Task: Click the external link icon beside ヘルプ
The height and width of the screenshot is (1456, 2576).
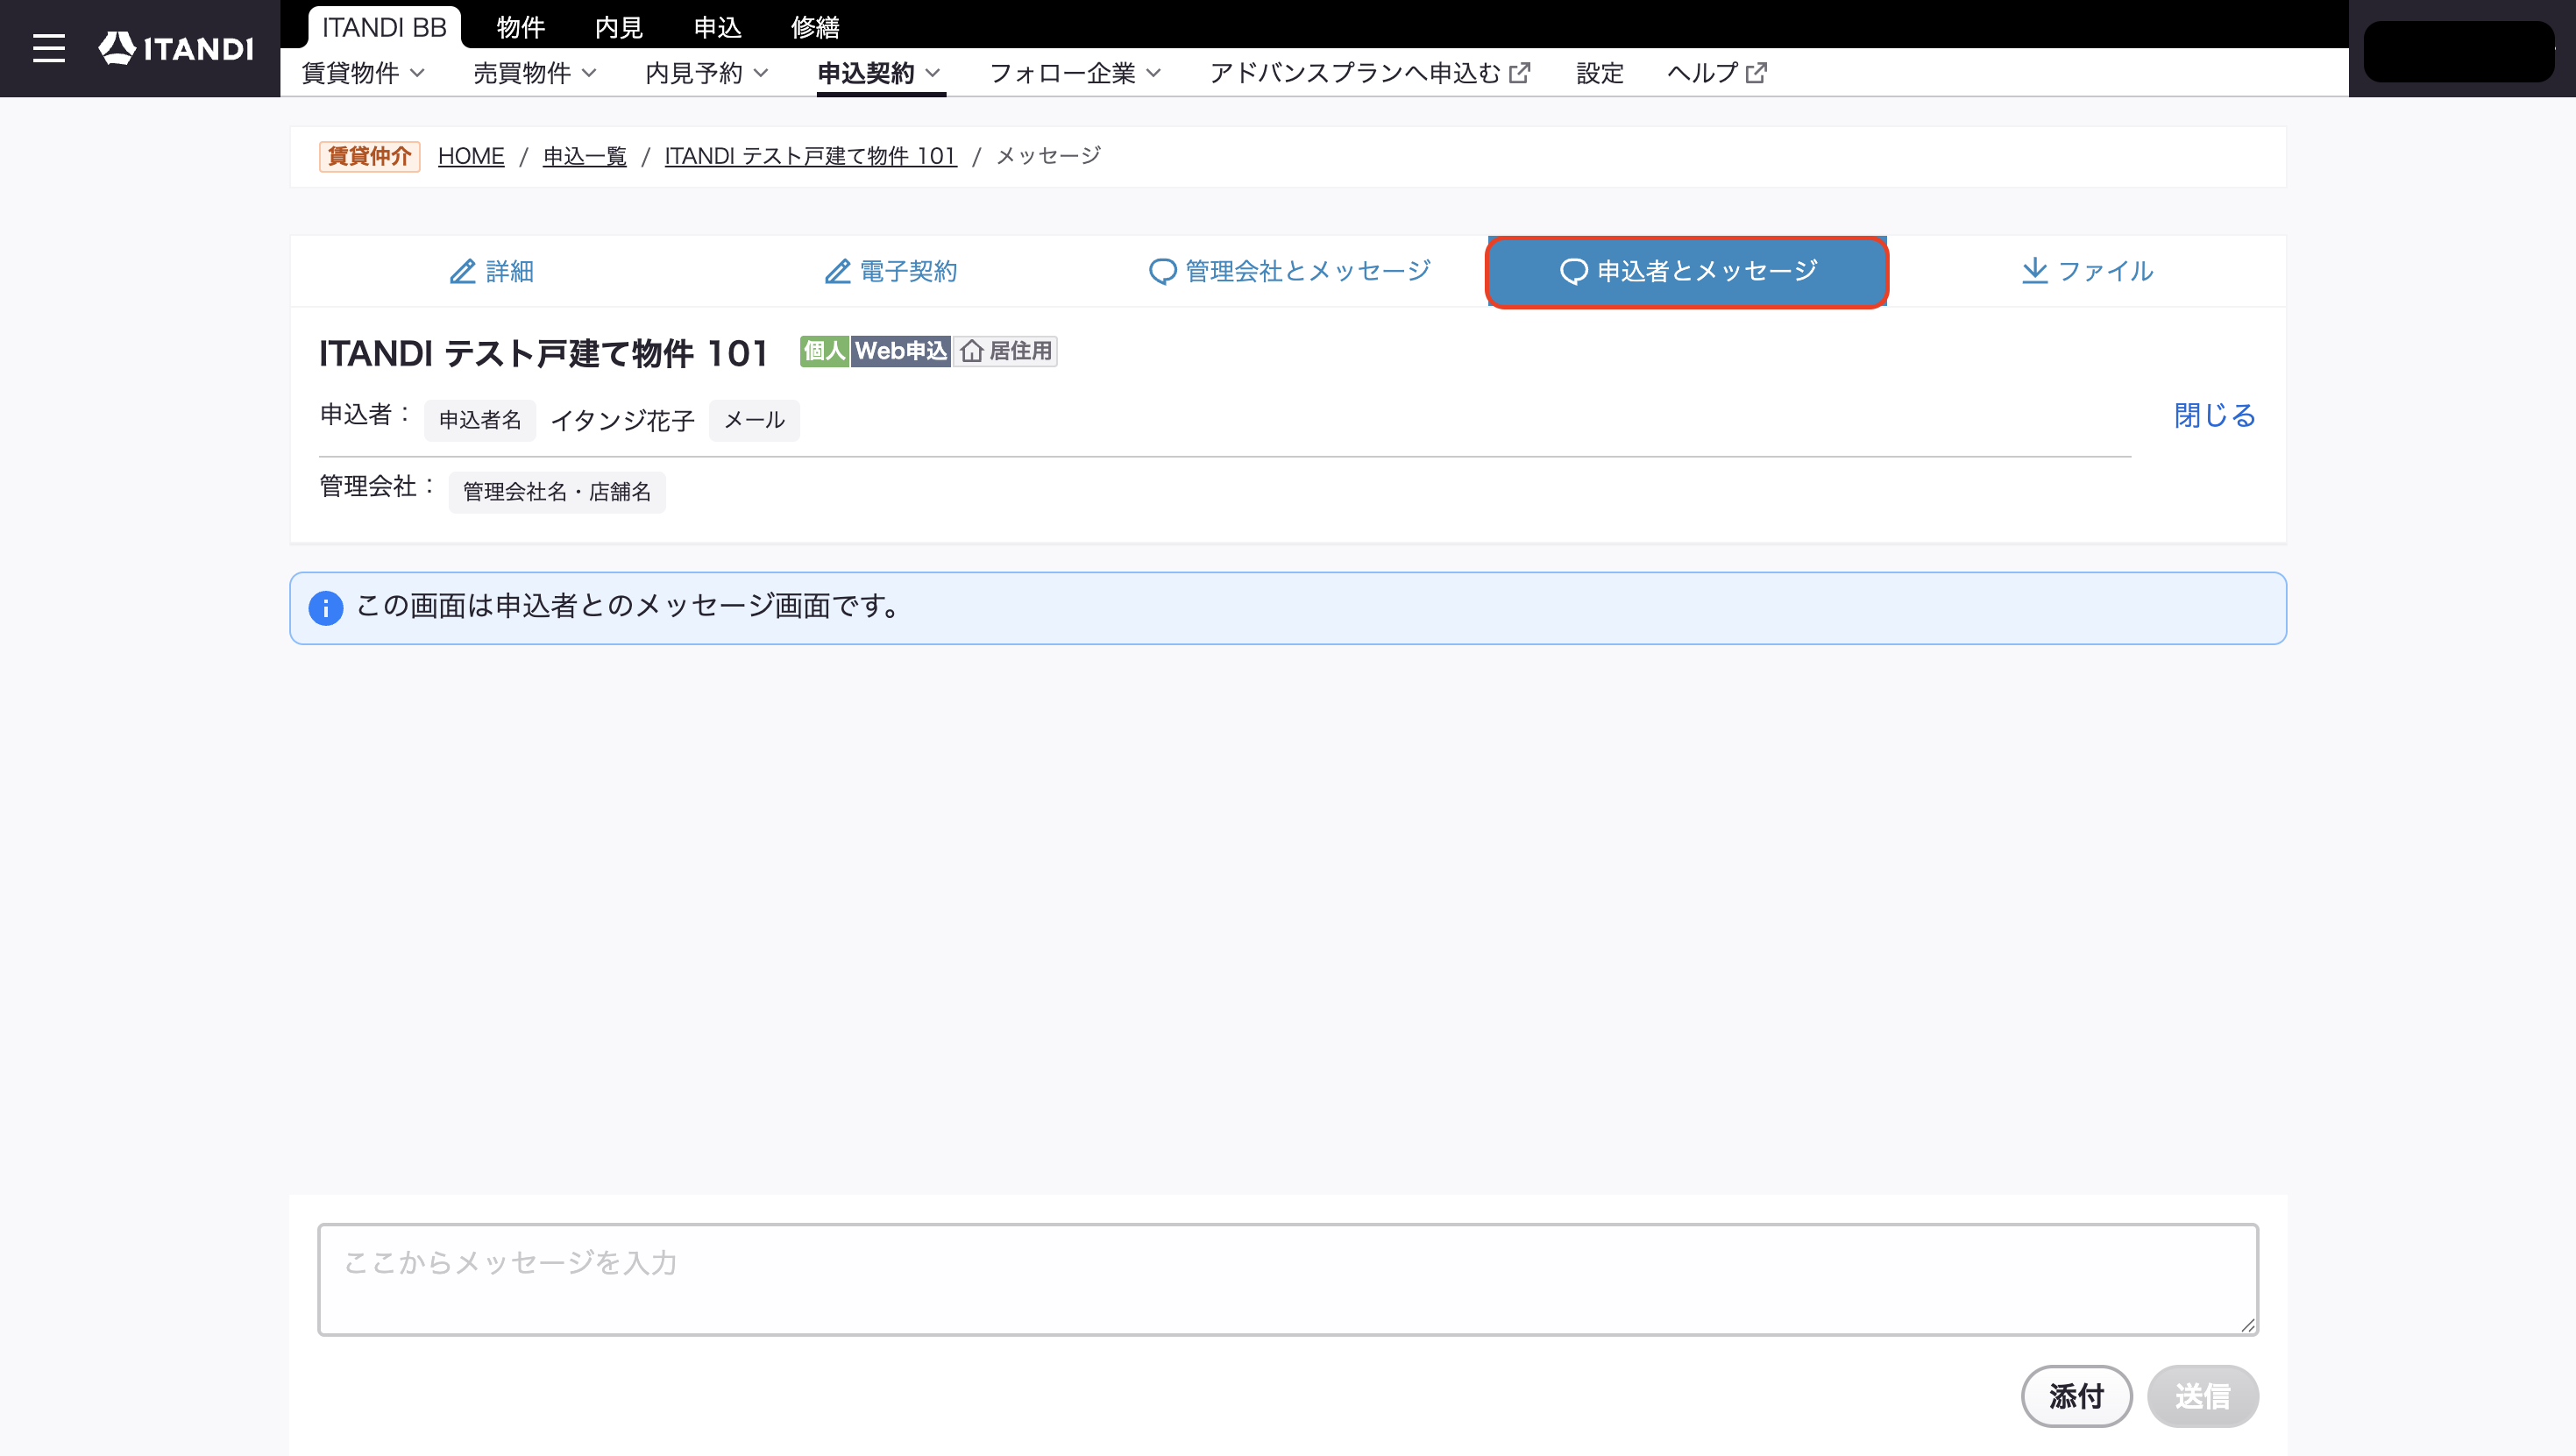Action: coord(1757,73)
